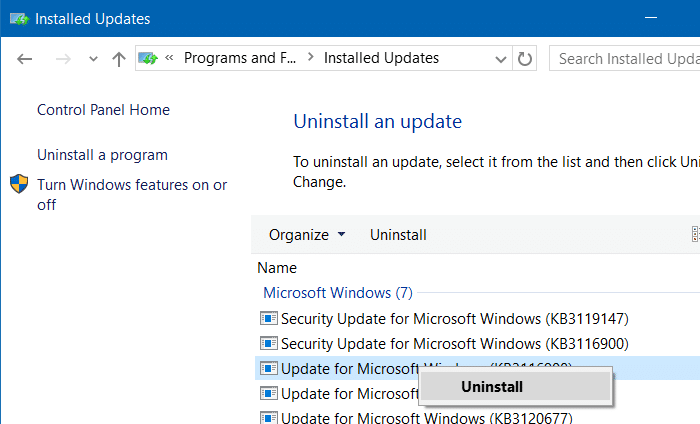Click Uninstall in the toolbar

click(x=398, y=235)
